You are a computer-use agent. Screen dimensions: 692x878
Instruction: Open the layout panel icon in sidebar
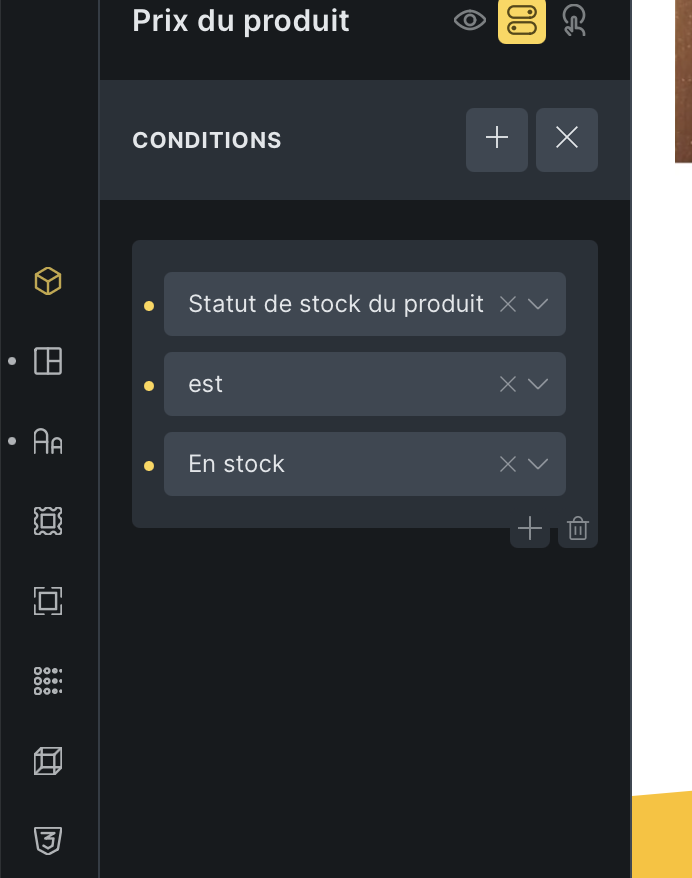48,361
